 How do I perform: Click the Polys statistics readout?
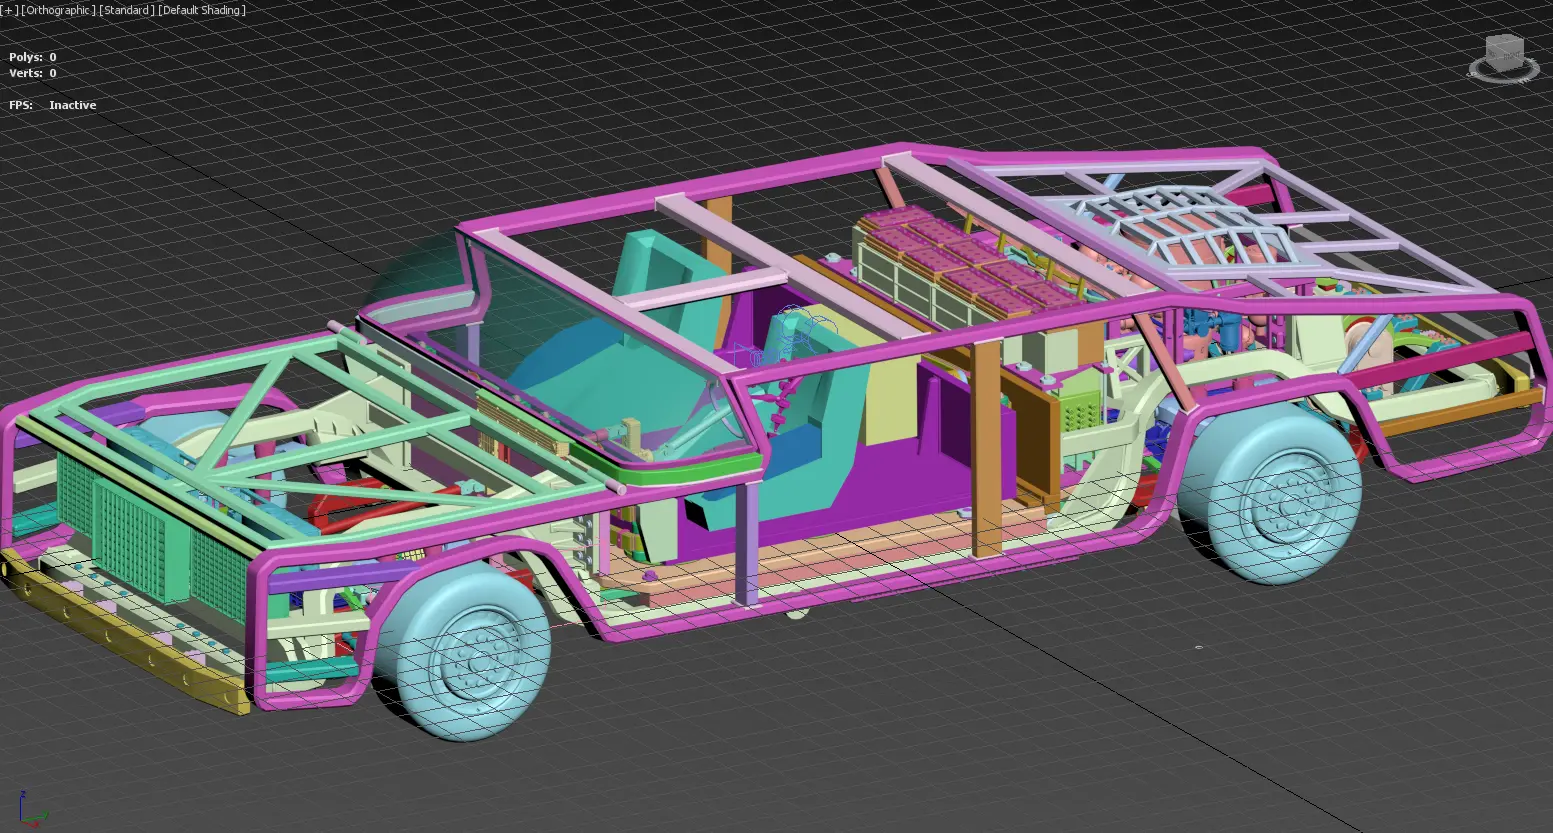click(33, 57)
